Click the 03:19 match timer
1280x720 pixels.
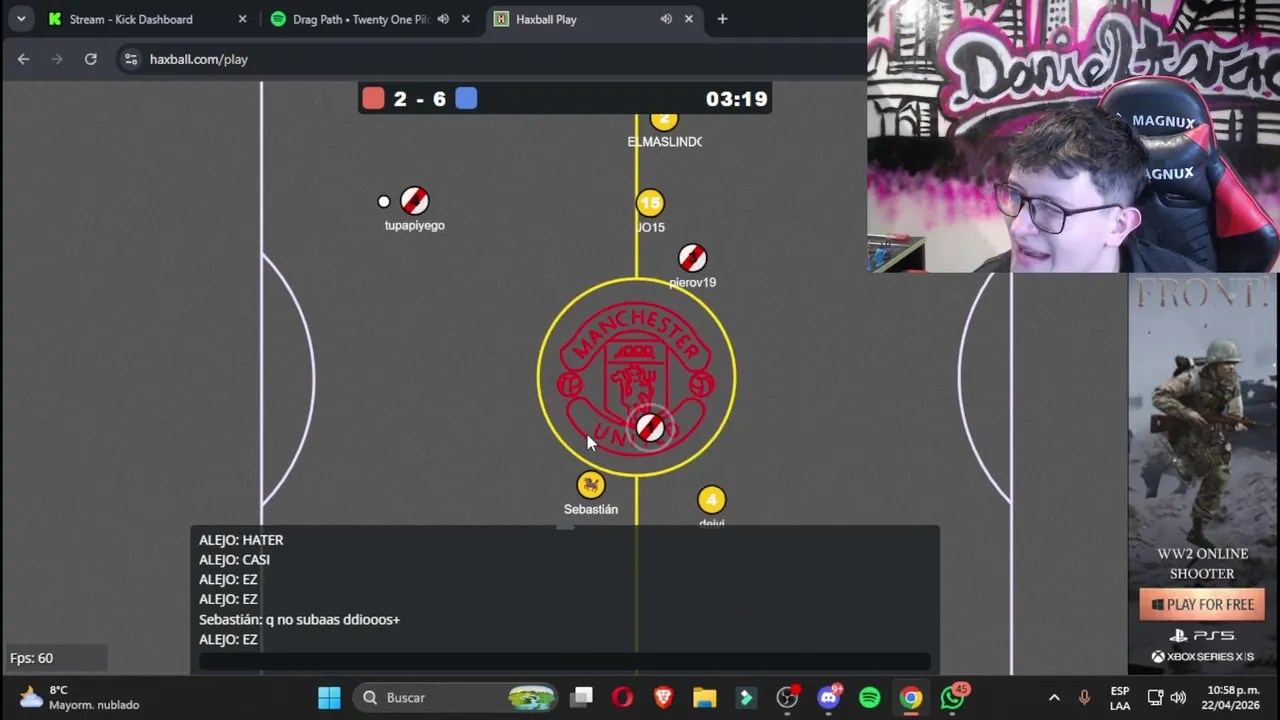tap(736, 99)
